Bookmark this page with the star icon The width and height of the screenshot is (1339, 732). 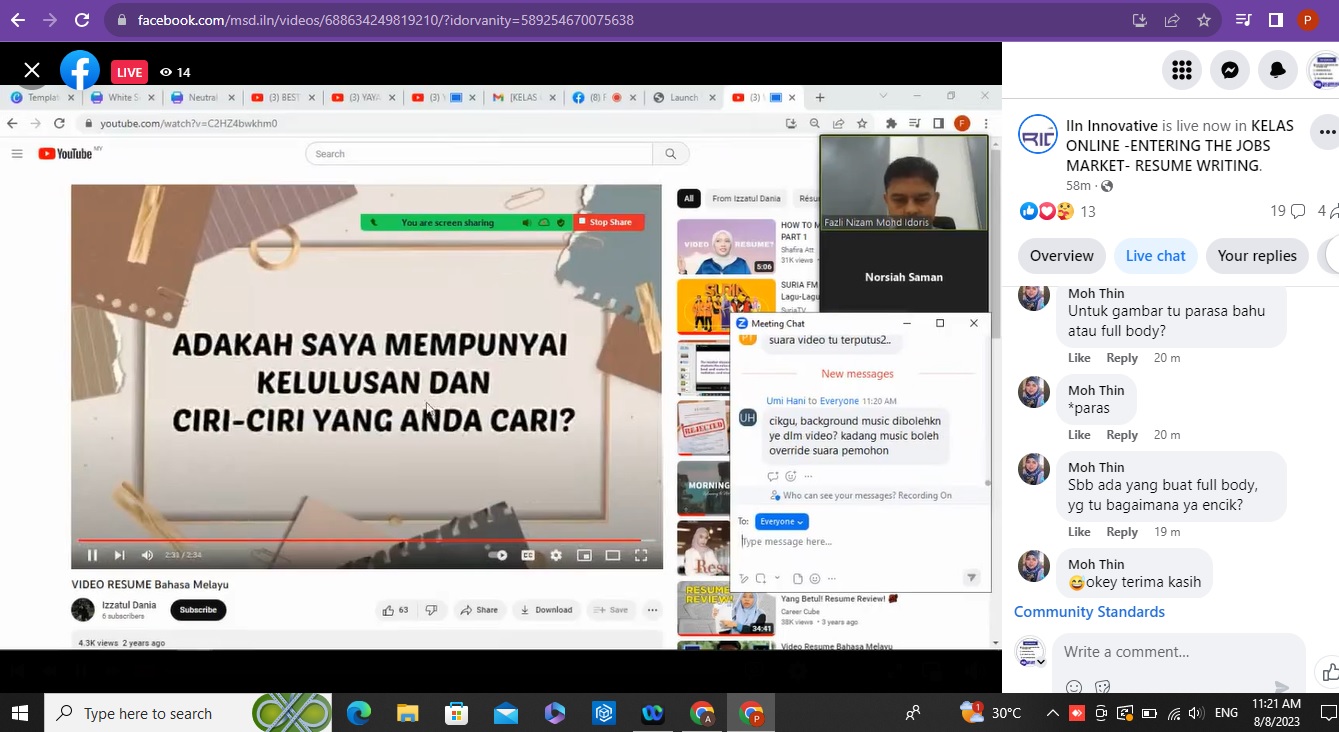1204,20
